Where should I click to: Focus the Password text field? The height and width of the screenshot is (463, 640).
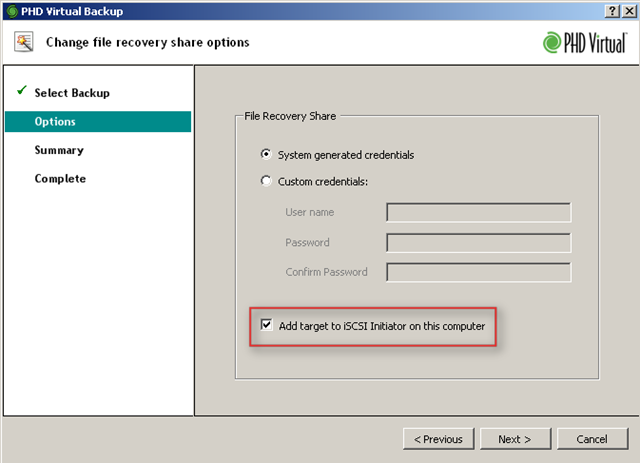[478, 242]
